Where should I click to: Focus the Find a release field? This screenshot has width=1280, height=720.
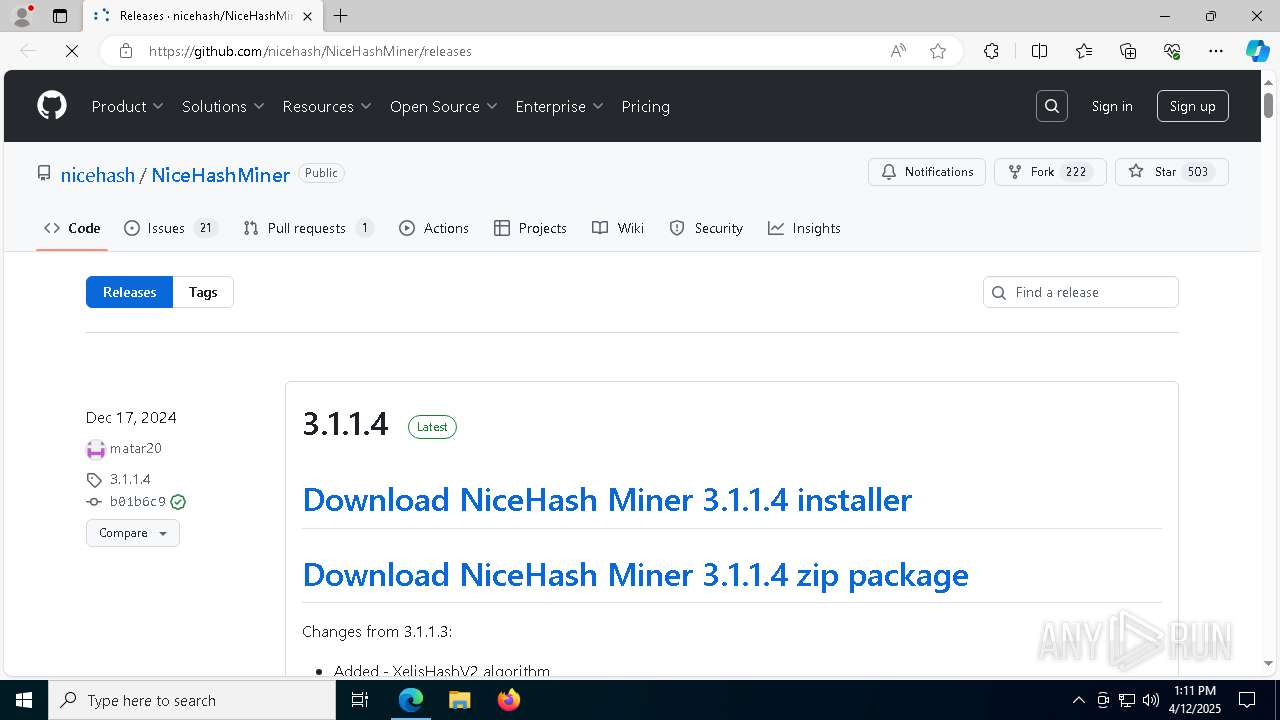1090,292
